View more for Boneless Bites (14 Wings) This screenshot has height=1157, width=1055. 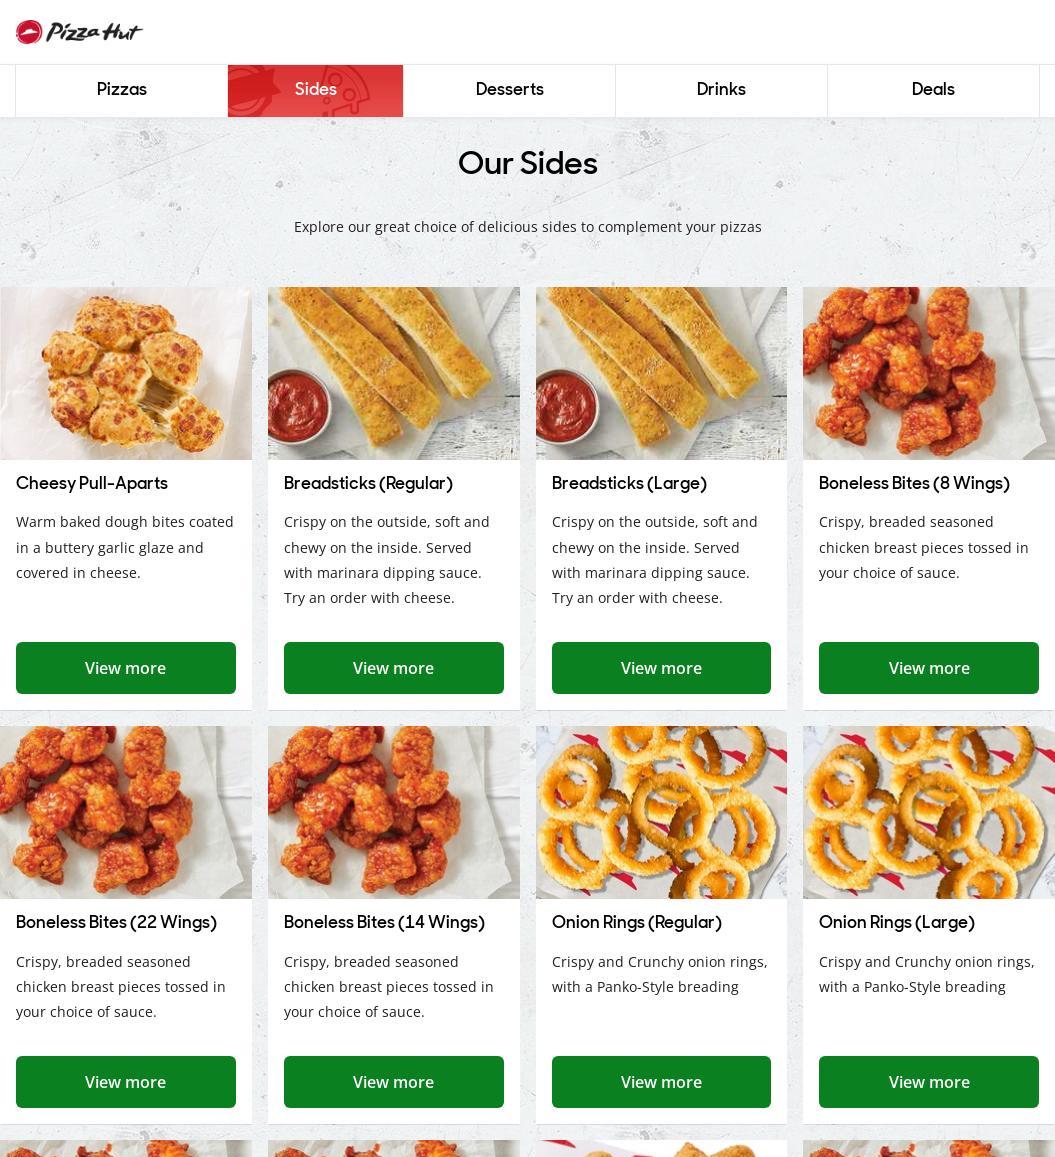394,1082
